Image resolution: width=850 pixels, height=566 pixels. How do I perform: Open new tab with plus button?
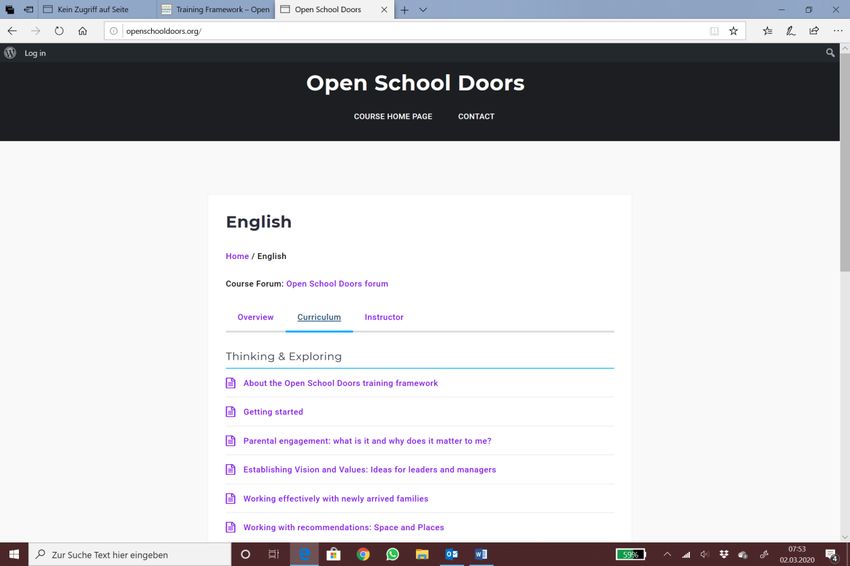404,10
